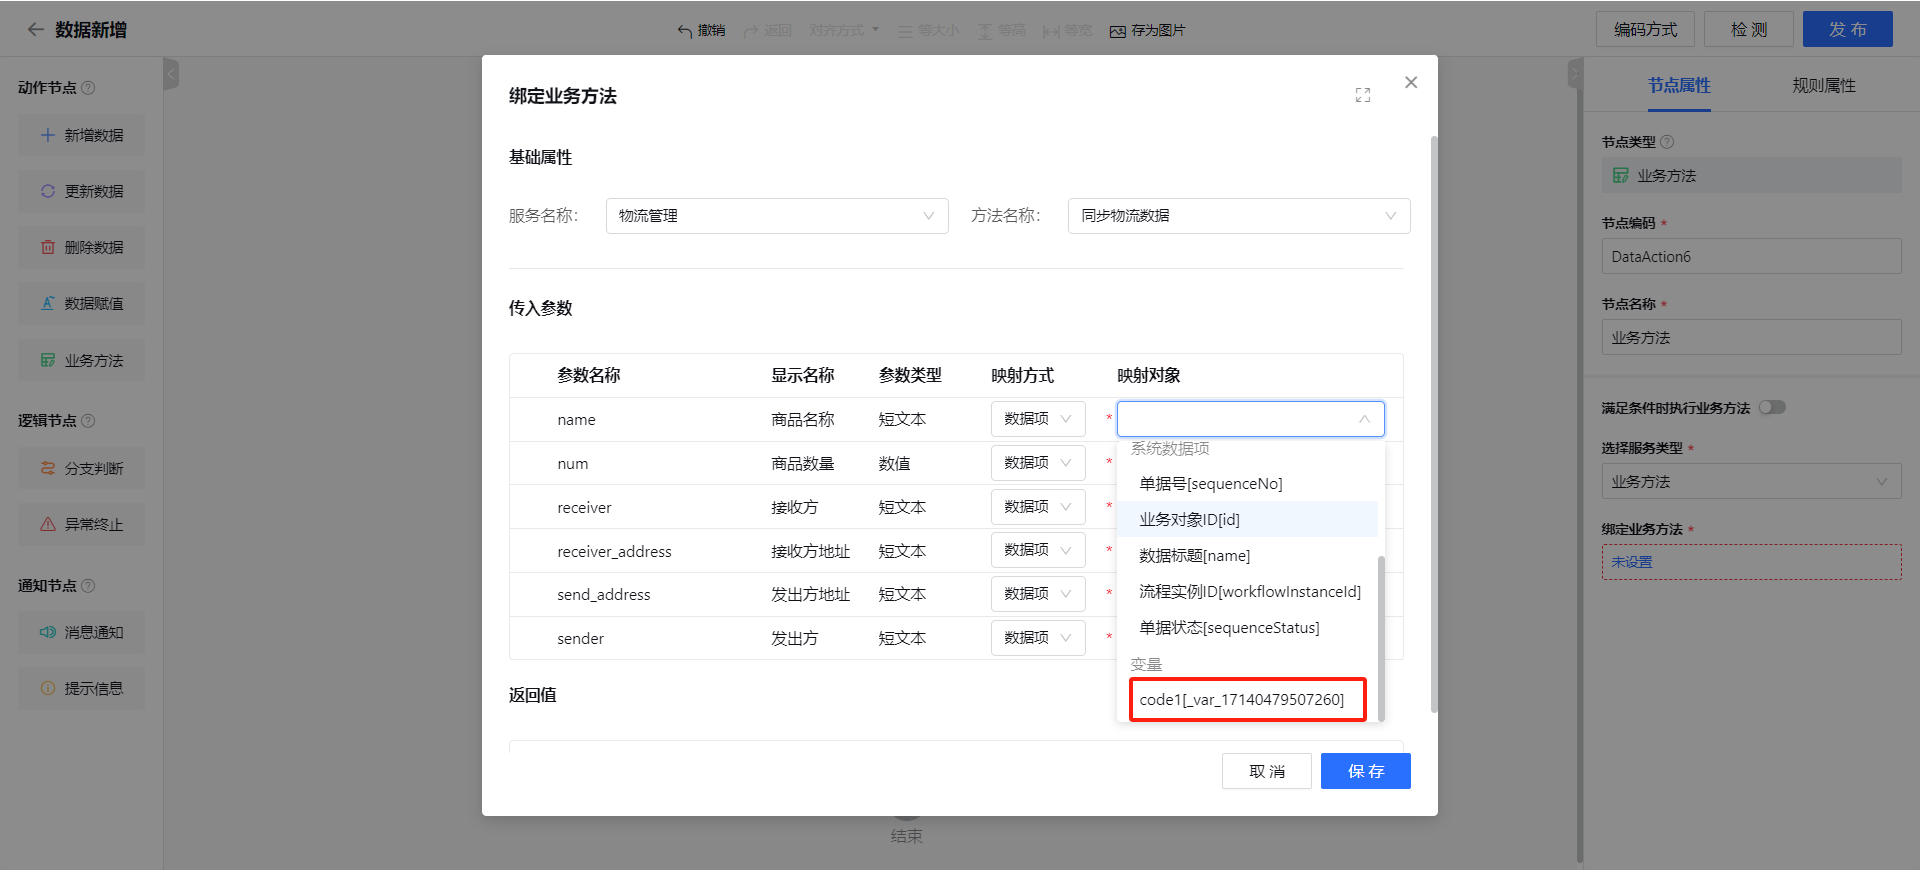Collapse the left node panel handle
1920x870 pixels.
pyautogui.click(x=171, y=73)
